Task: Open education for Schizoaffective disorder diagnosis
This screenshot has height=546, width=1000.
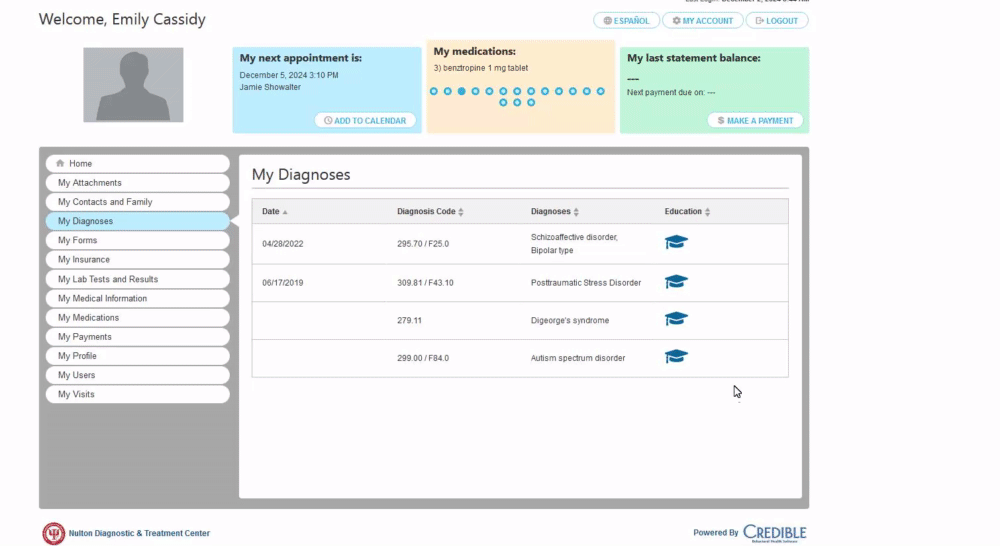Action: click(676, 242)
